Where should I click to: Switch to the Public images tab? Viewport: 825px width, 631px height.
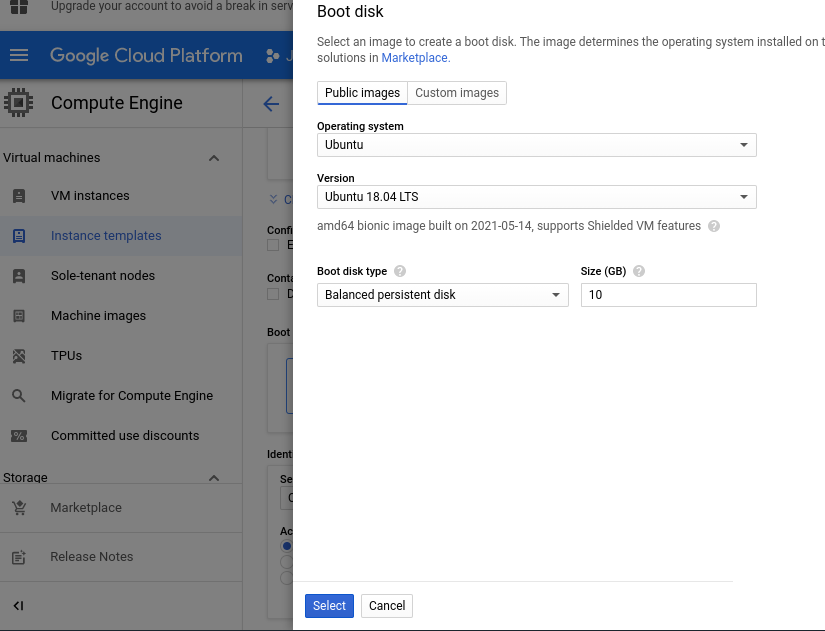362,93
